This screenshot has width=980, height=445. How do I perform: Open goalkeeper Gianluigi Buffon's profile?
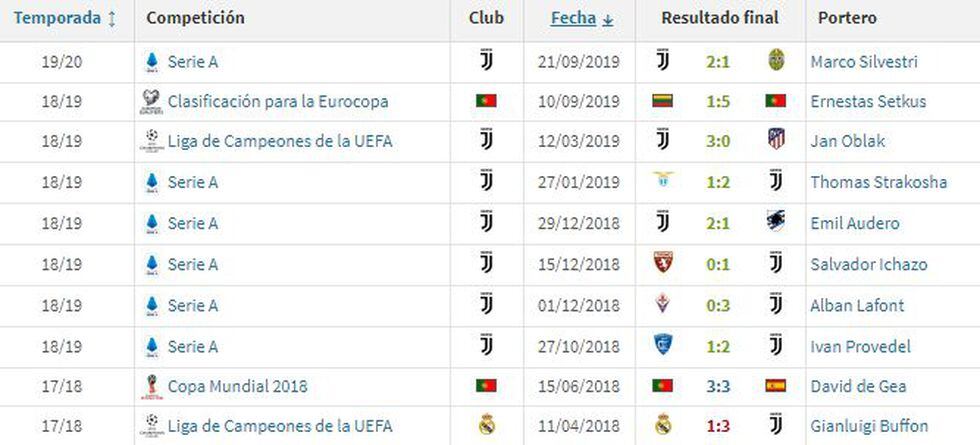tap(869, 426)
